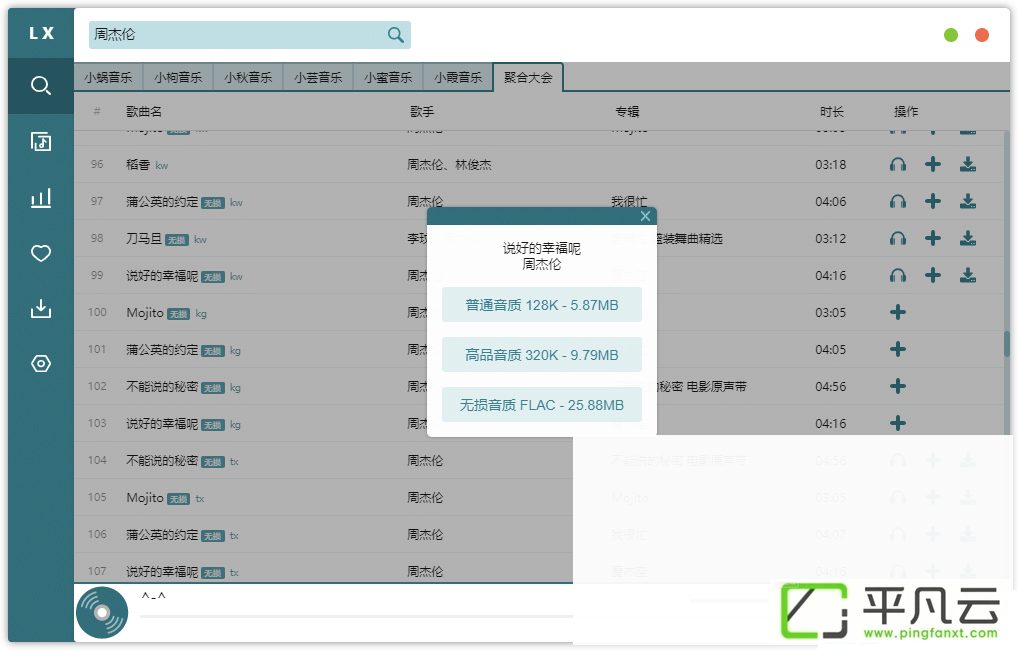Click the 歌曲名 column header
The image size is (1018, 650).
pos(144,112)
